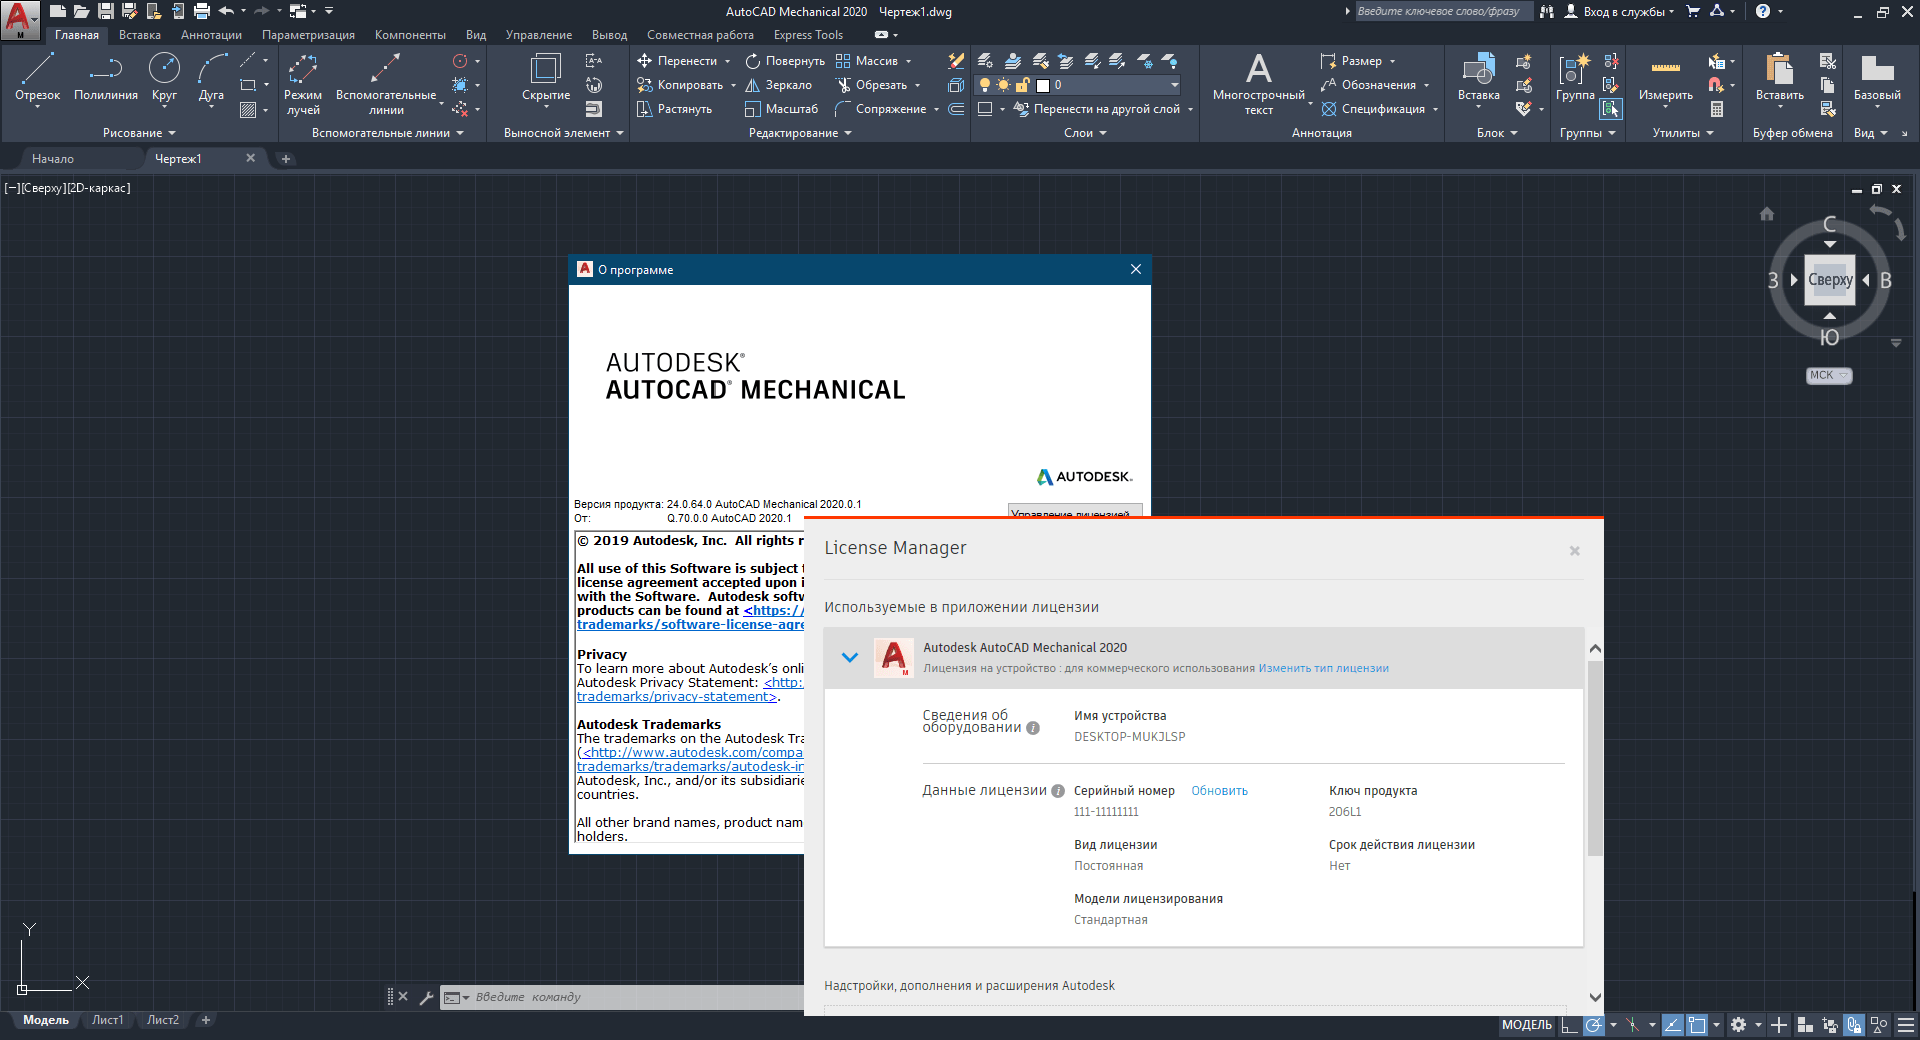Click the Зеркало (mirror) tool
1920x1040 pixels.
pos(778,85)
